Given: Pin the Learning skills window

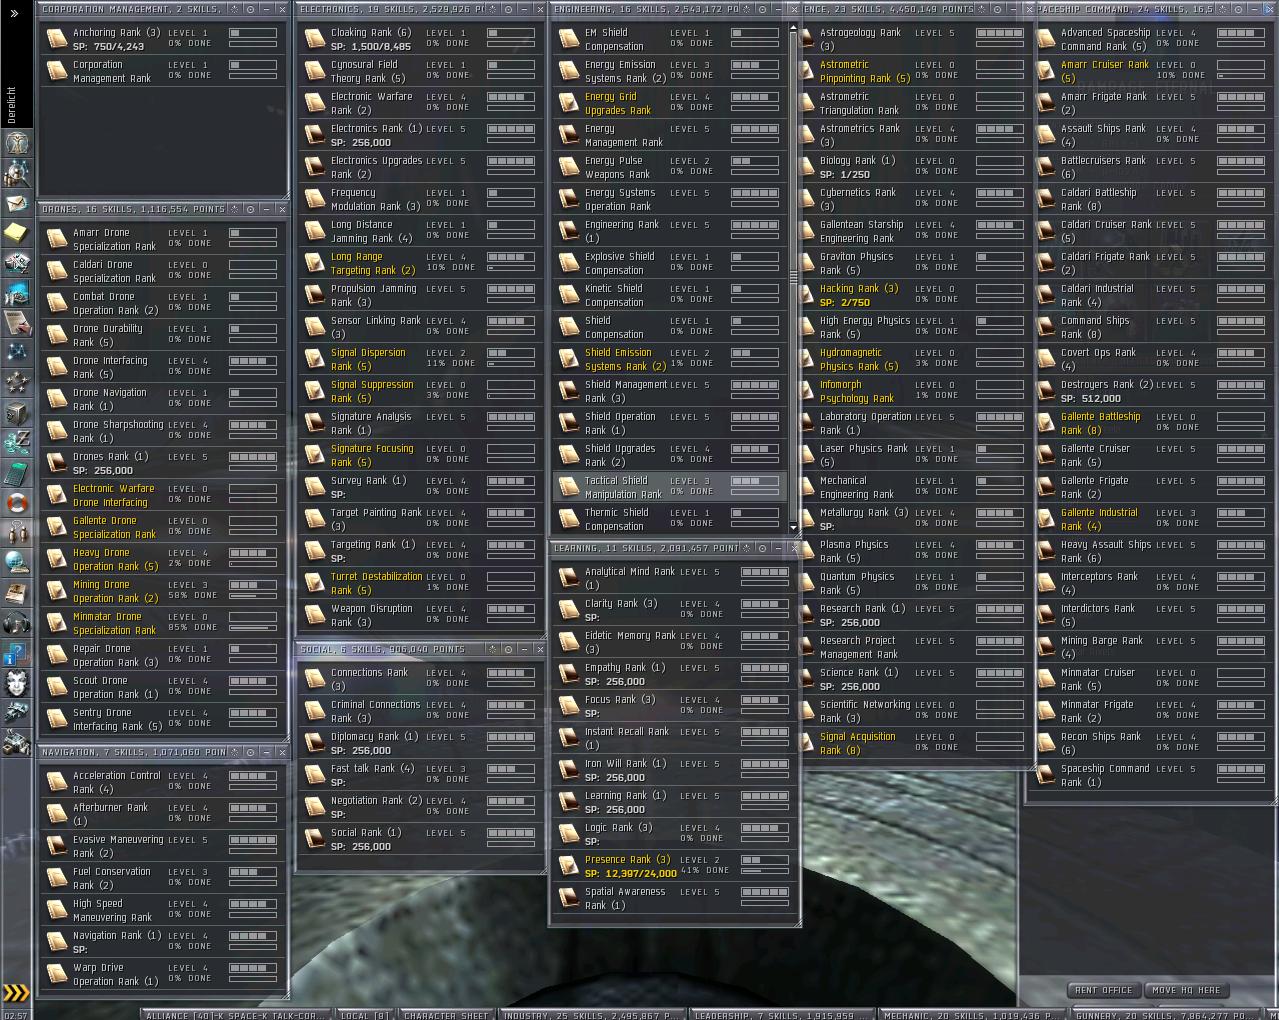Looking at the screenshot, I should [x=763, y=548].
